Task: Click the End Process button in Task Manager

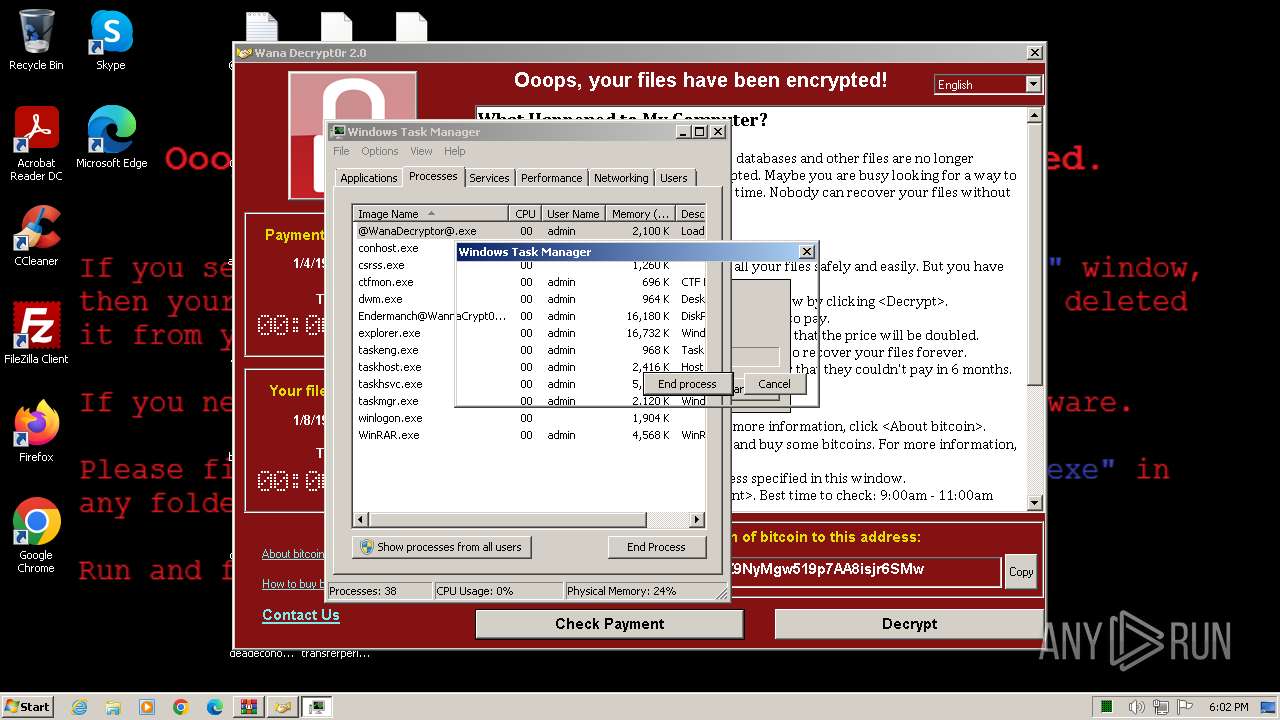Action: point(656,547)
